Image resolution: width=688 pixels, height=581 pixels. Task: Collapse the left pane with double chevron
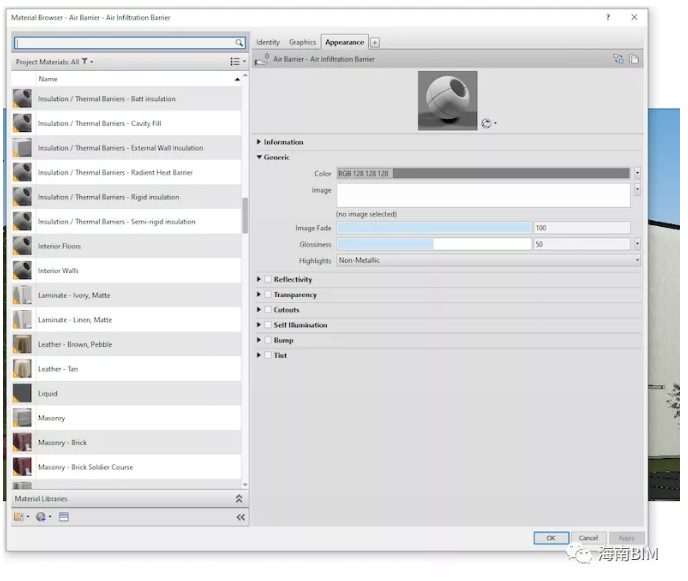pos(240,518)
